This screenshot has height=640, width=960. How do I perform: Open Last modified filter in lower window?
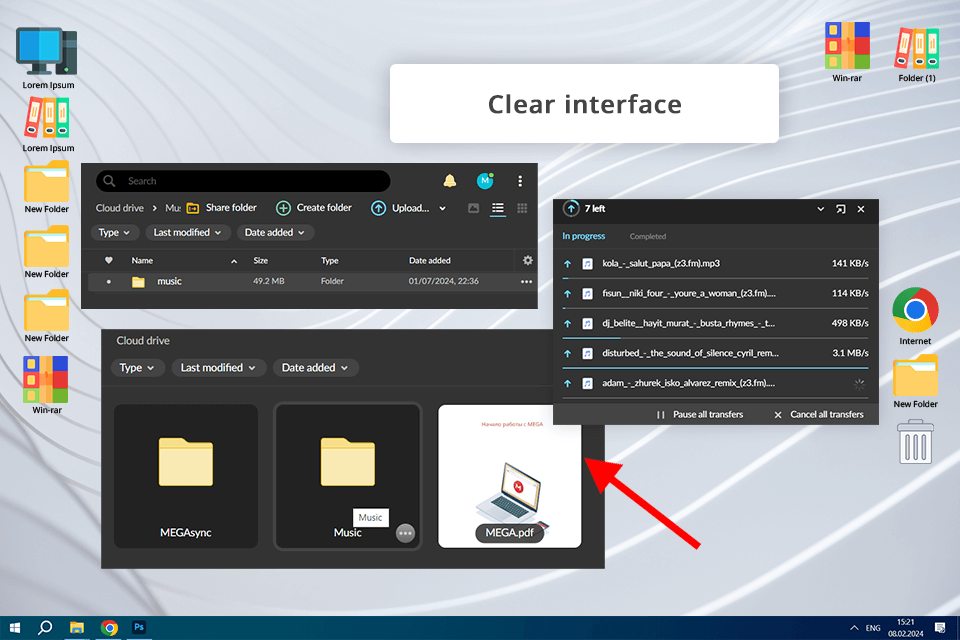[x=218, y=367]
